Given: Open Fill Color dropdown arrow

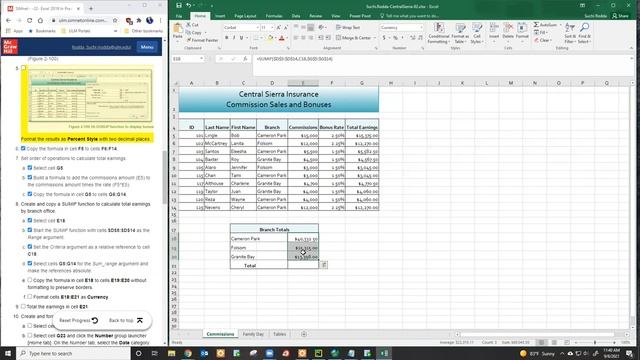Looking at the screenshot, I should click(x=275, y=38).
